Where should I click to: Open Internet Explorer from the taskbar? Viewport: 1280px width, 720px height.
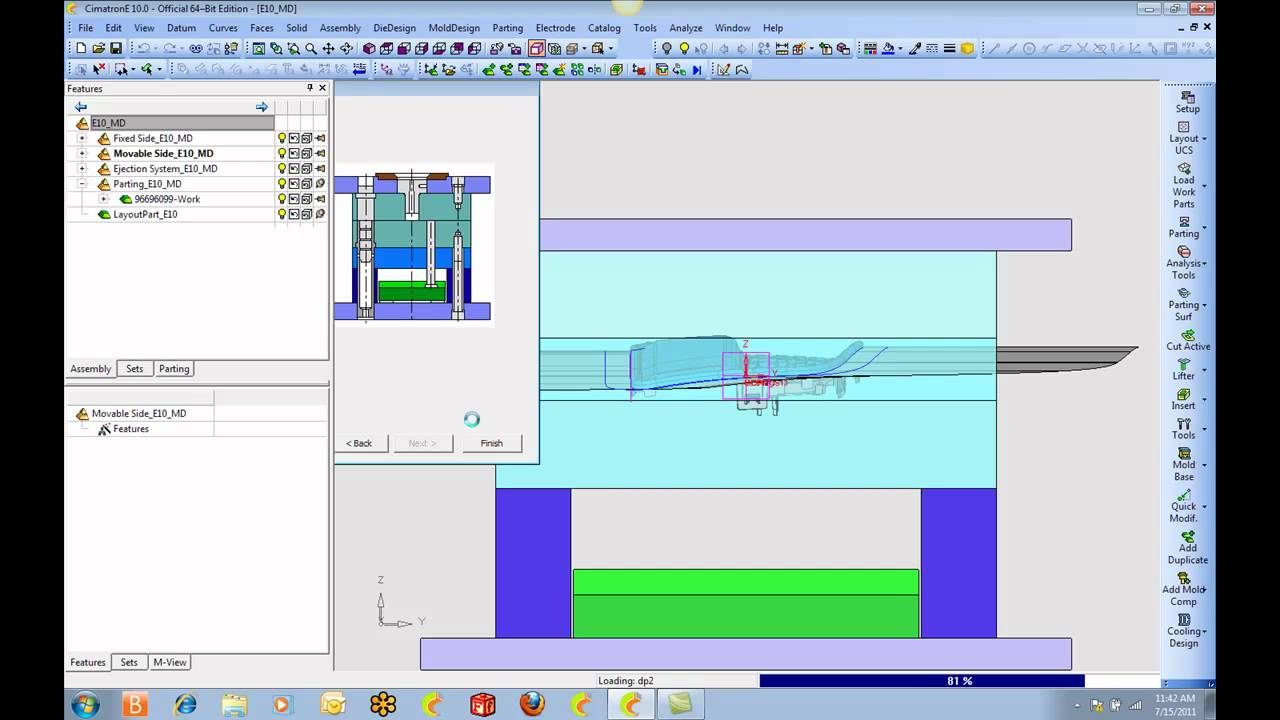point(185,704)
